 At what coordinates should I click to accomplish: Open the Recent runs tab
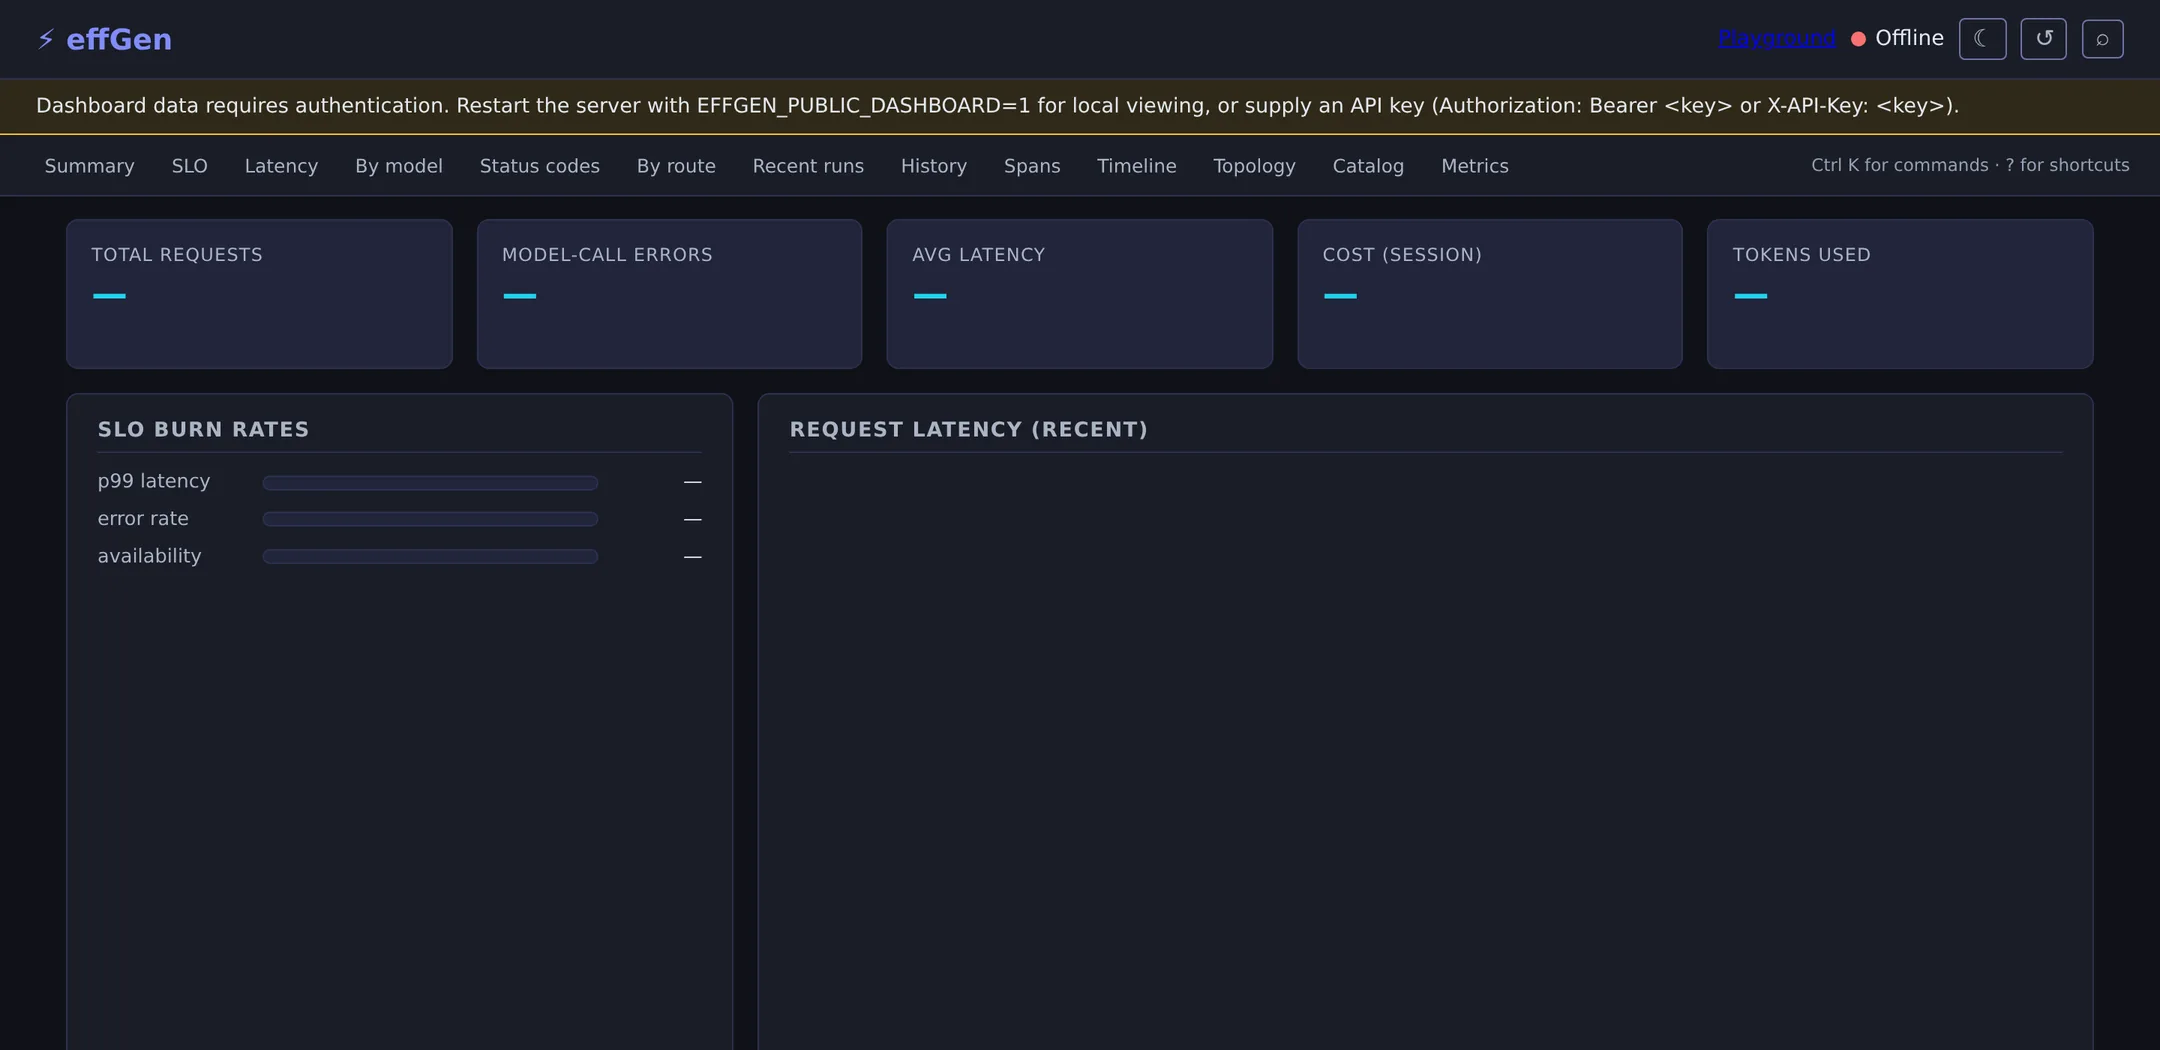tap(808, 166)
